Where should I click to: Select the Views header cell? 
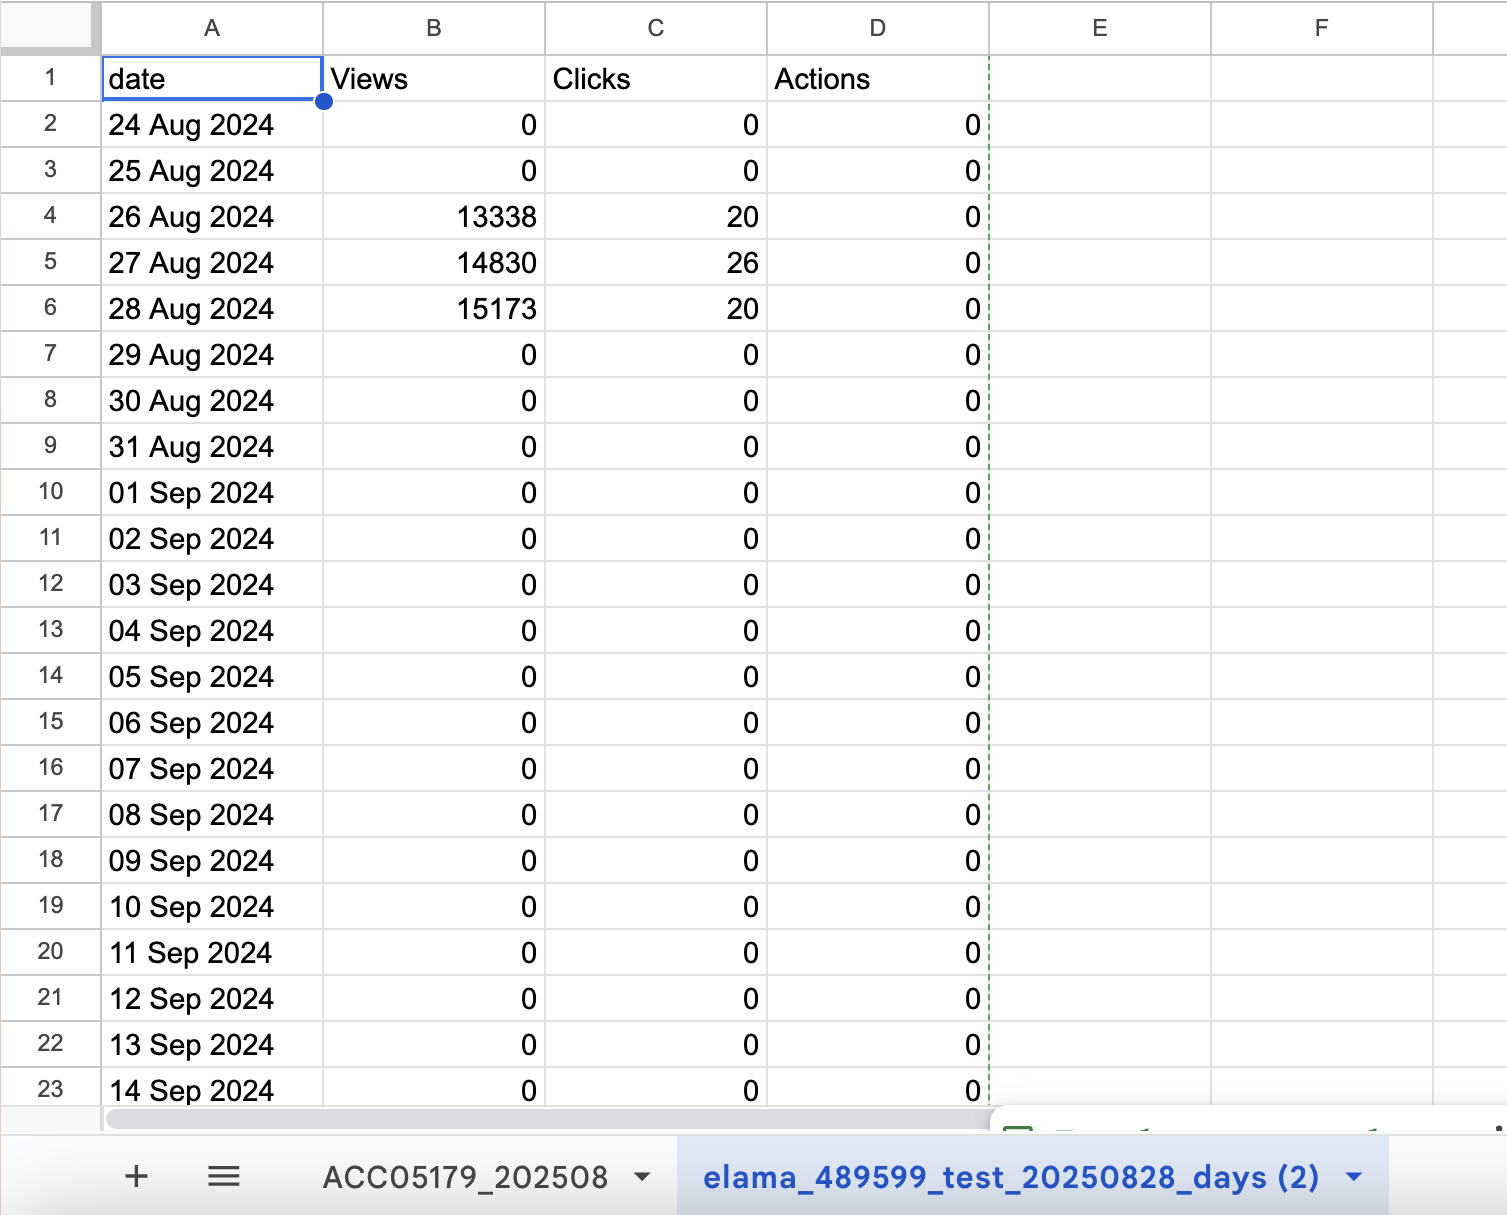coord(434,79)
